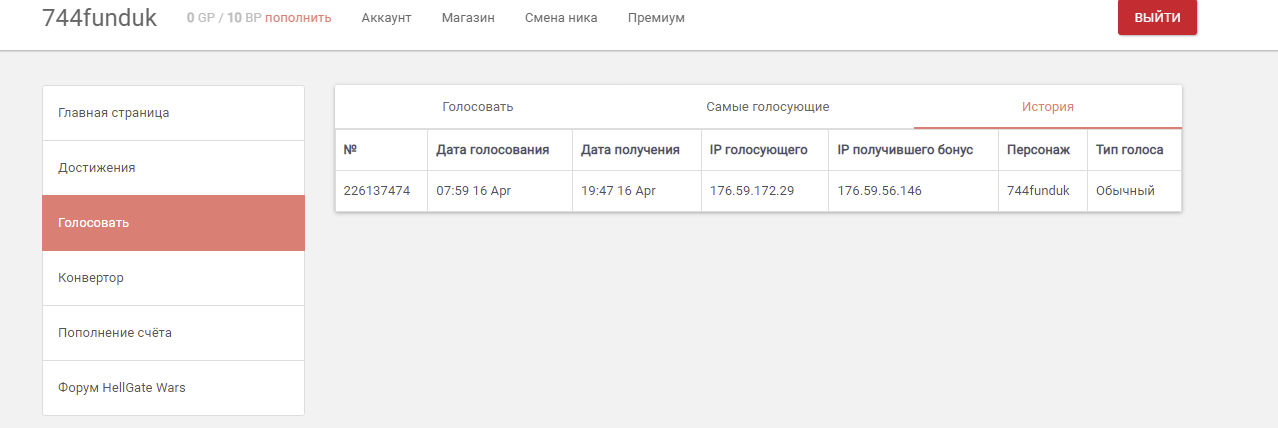Open the Аккаунт menu item

(386, 18)
